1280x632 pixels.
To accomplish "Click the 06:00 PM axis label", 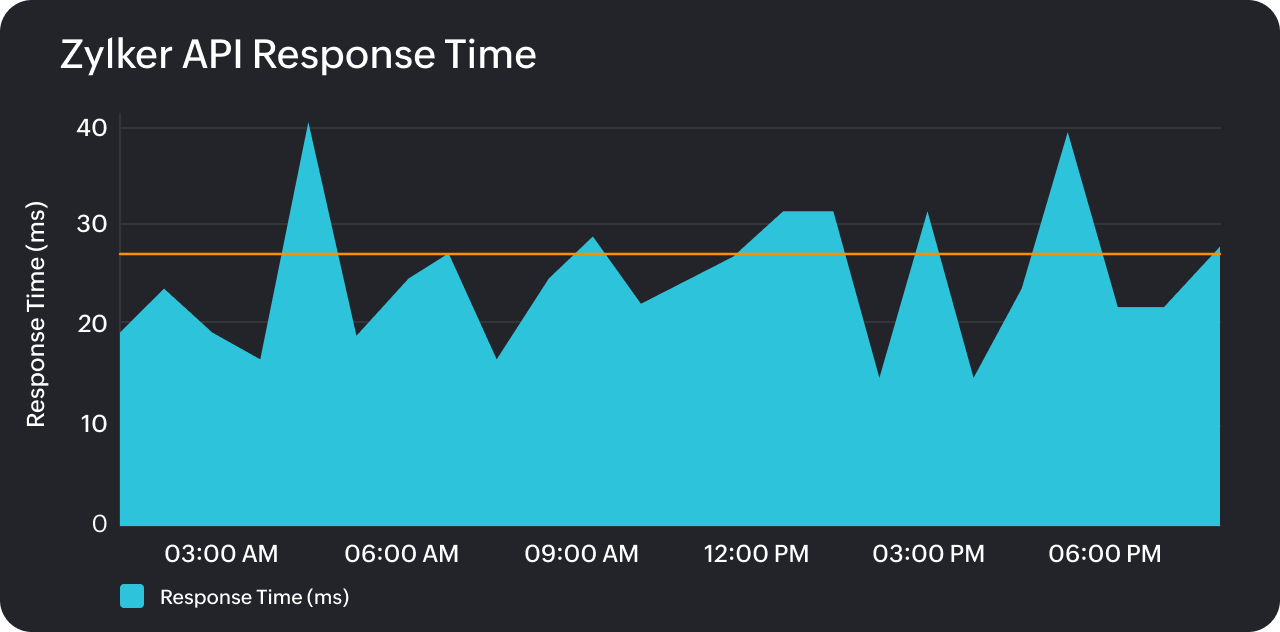I will coord(1104,554).
